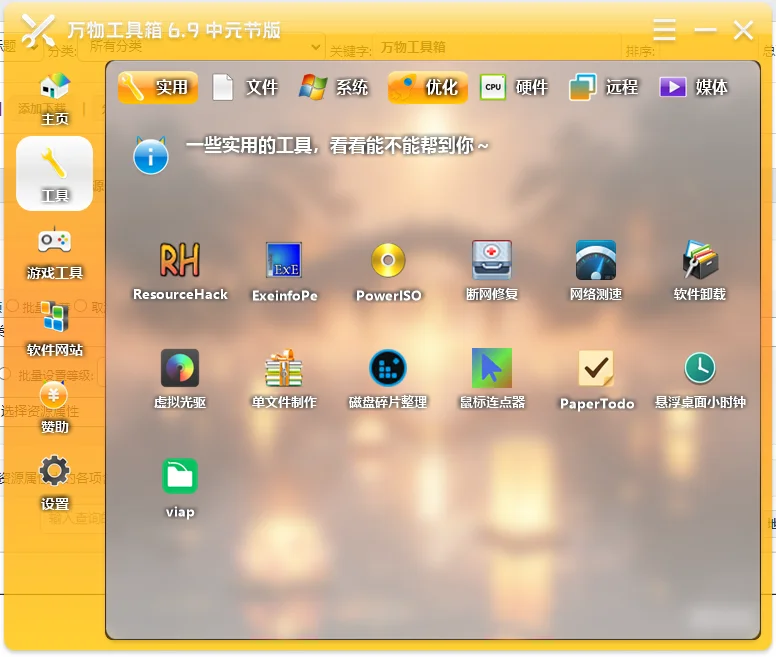This screenshot has width=776, height=657.
Task: Open 设置 settings in sidebar
Action: pos(54,483)
